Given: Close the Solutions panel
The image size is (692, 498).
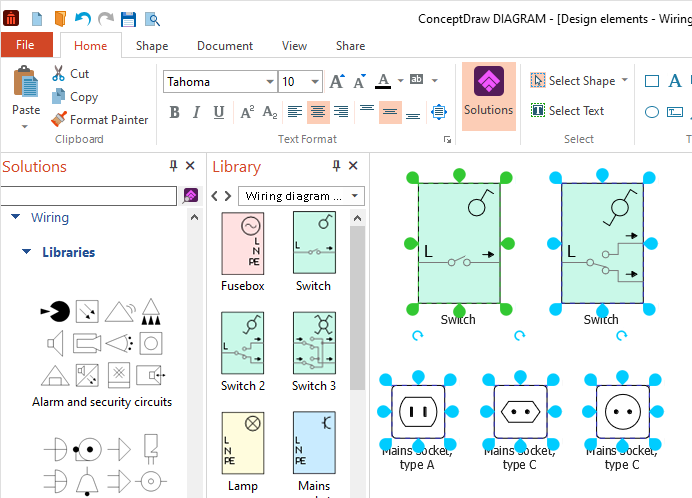Looking at the screenshot, I should 190,166.
